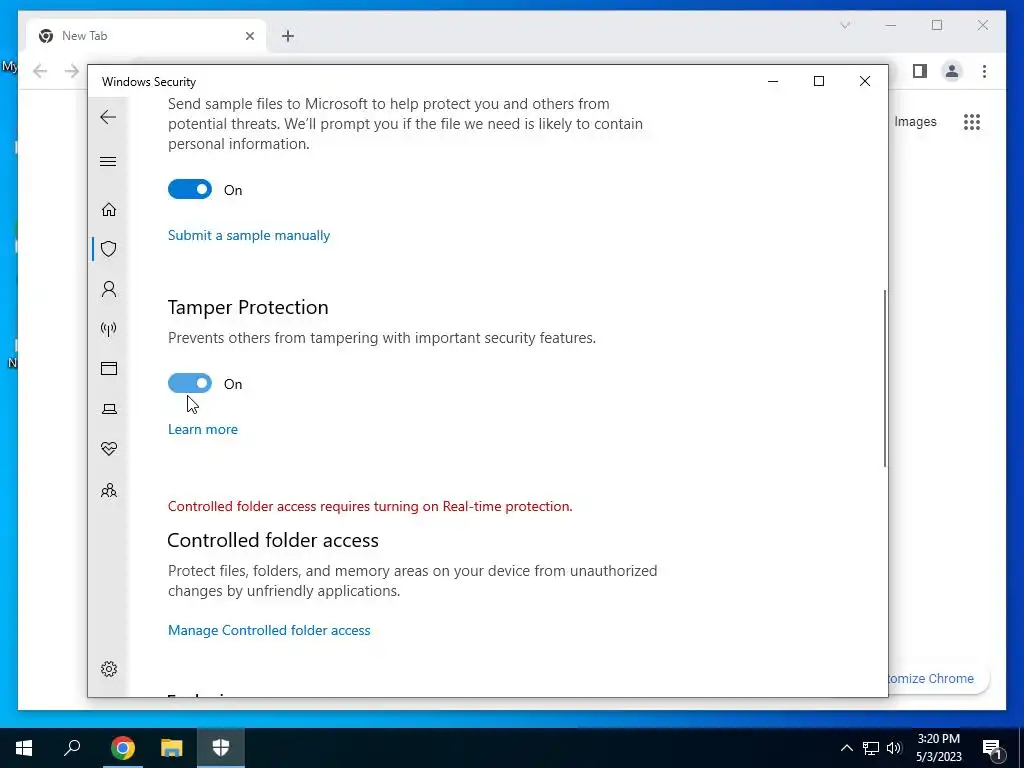
Task: Open Manage Controlled folder access link
Action: pos(269,630)
